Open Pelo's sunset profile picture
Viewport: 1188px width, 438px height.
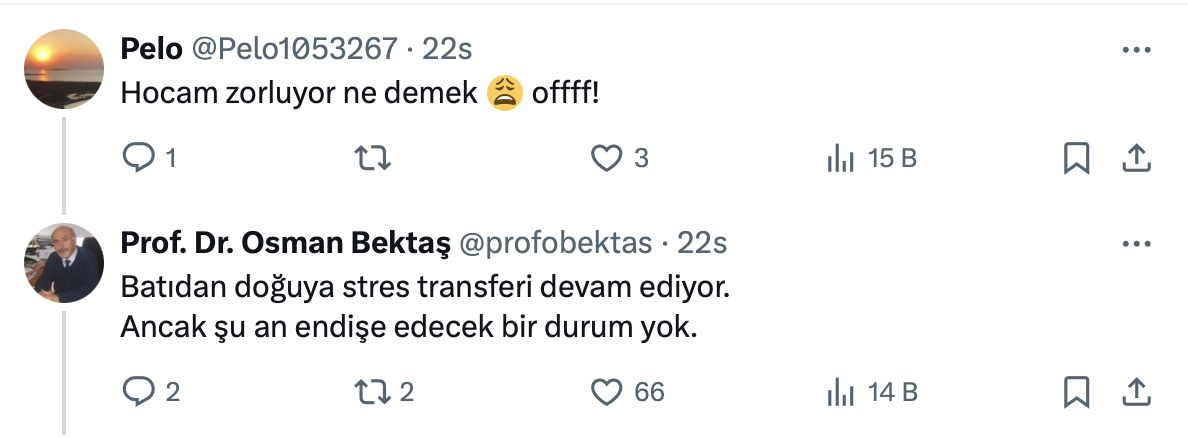64,69
